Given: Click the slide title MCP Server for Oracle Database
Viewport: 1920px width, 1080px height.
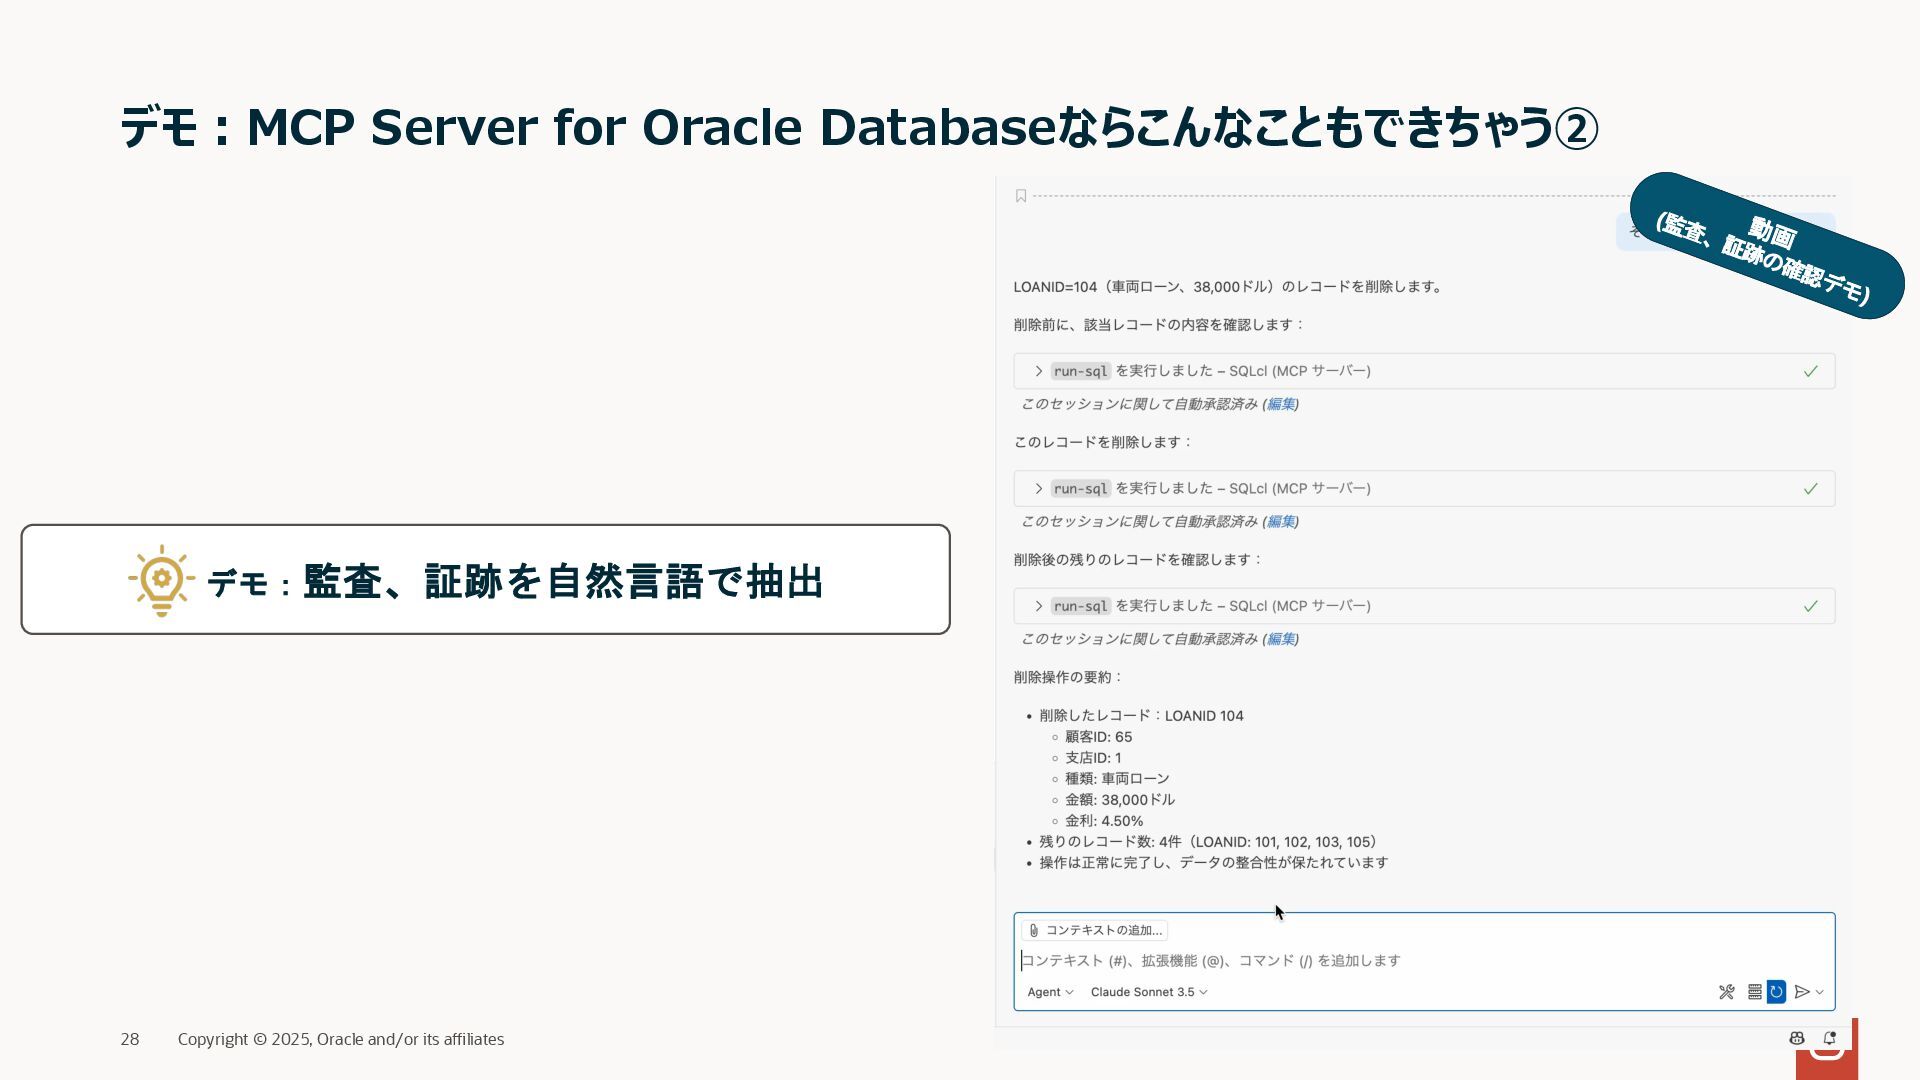Looking at the screenshot, I should click(x=858, y=128).
